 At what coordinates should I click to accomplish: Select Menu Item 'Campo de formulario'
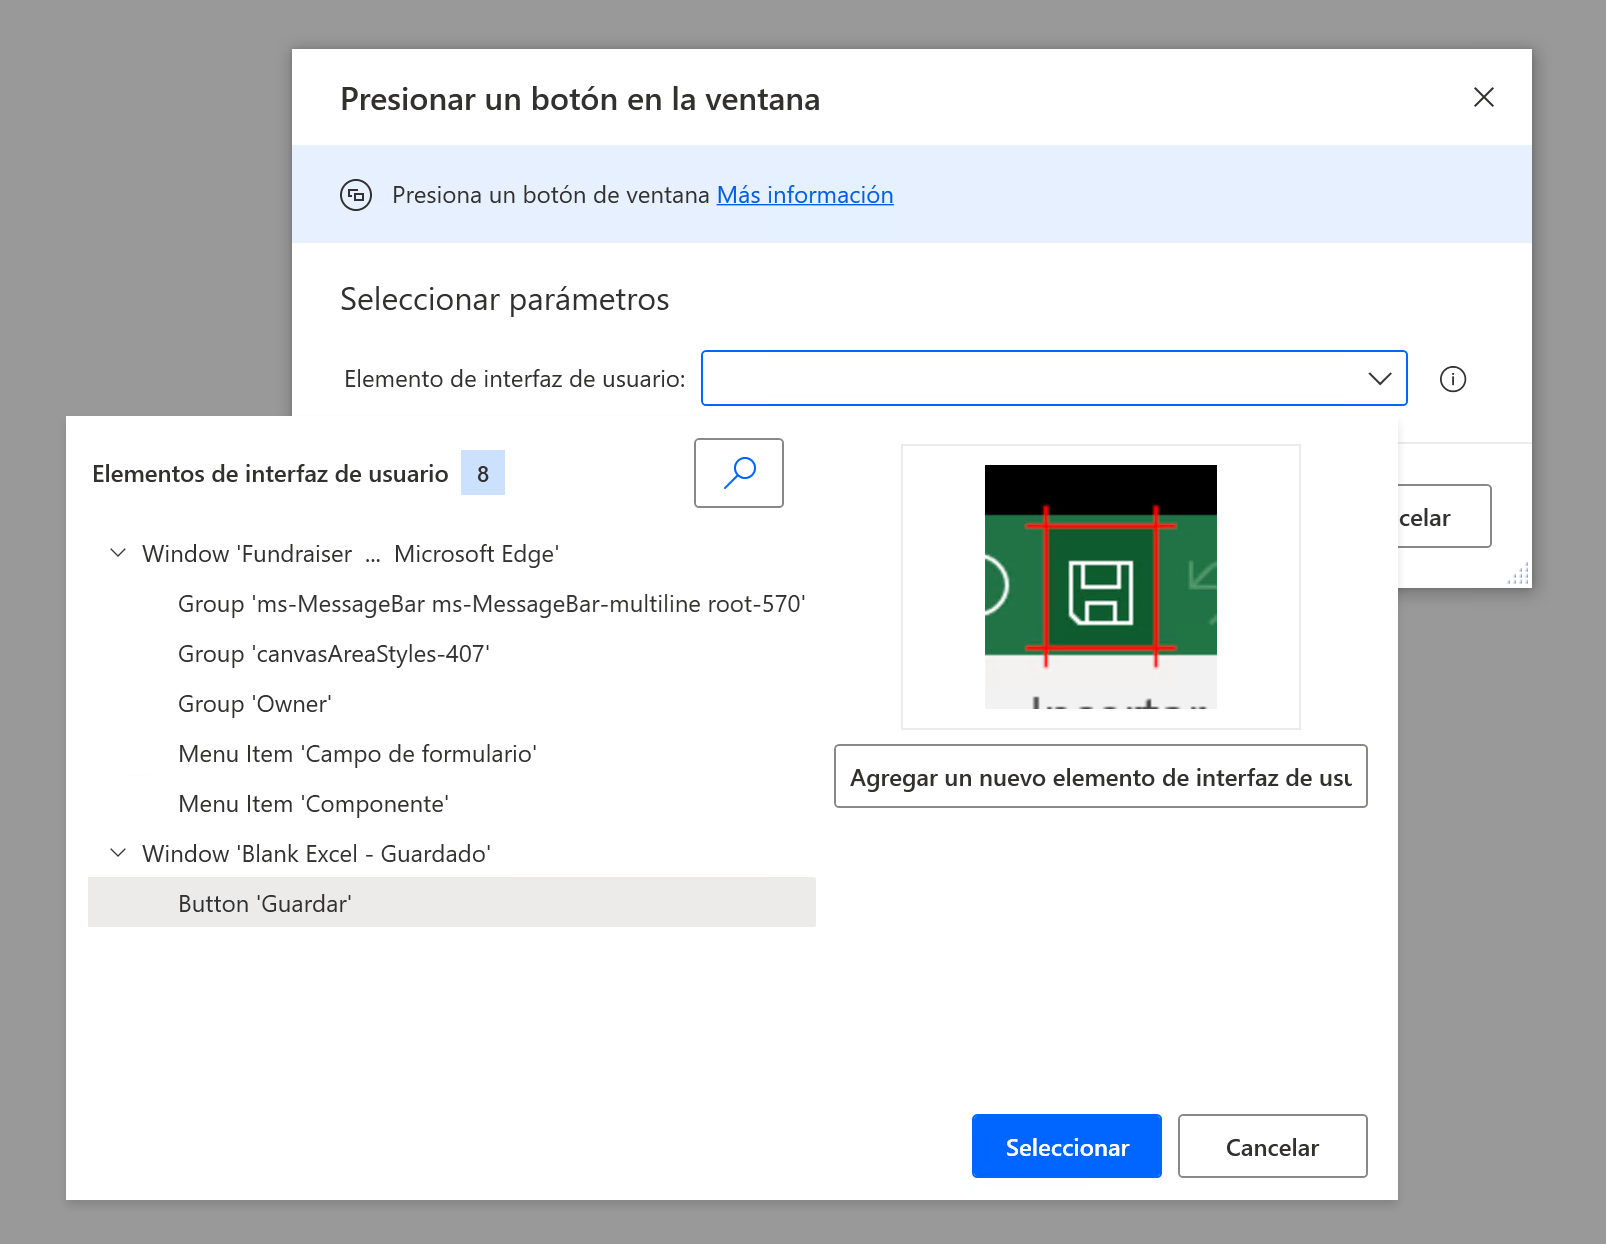pyautogui.click(x=357, y=753)
